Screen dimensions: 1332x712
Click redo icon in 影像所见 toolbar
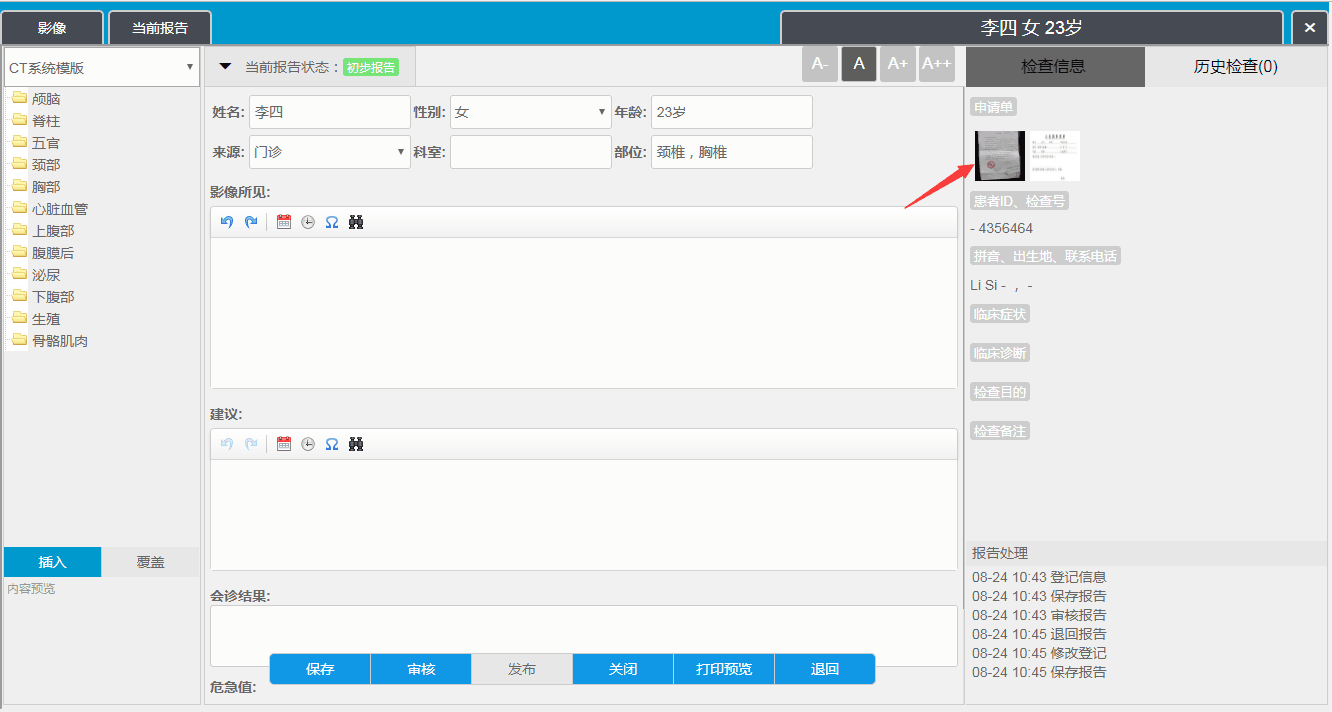pos(251,222)
